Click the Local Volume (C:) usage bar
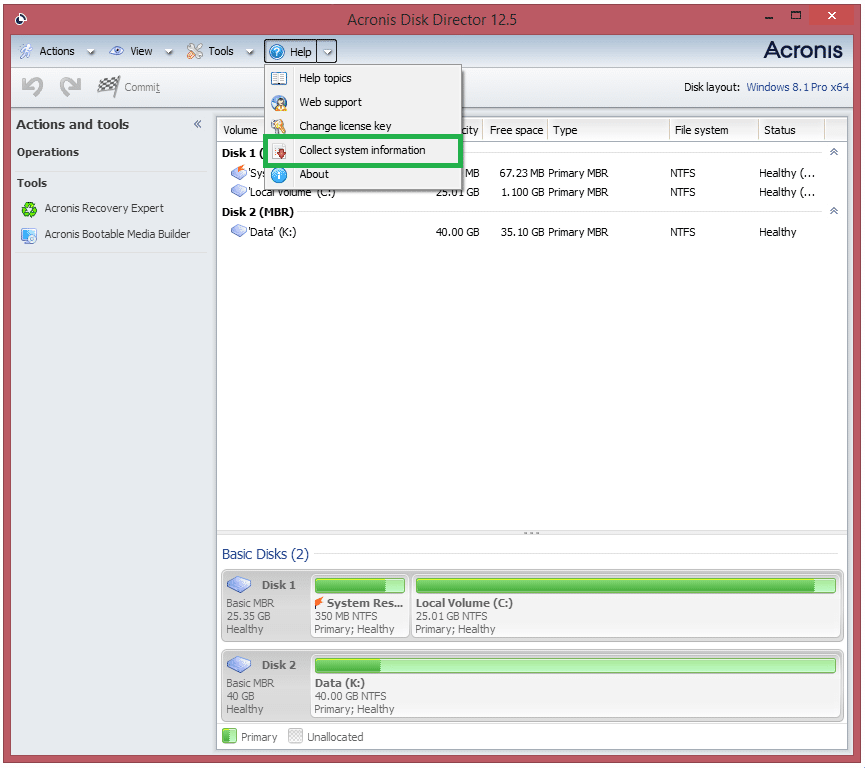 coord(626,585)
